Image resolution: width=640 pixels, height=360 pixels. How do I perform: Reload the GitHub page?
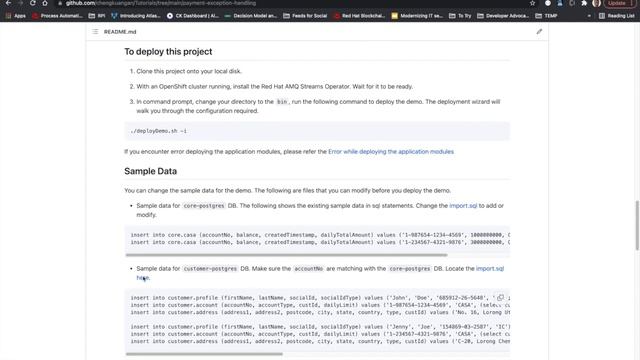(x=33, y=3)
